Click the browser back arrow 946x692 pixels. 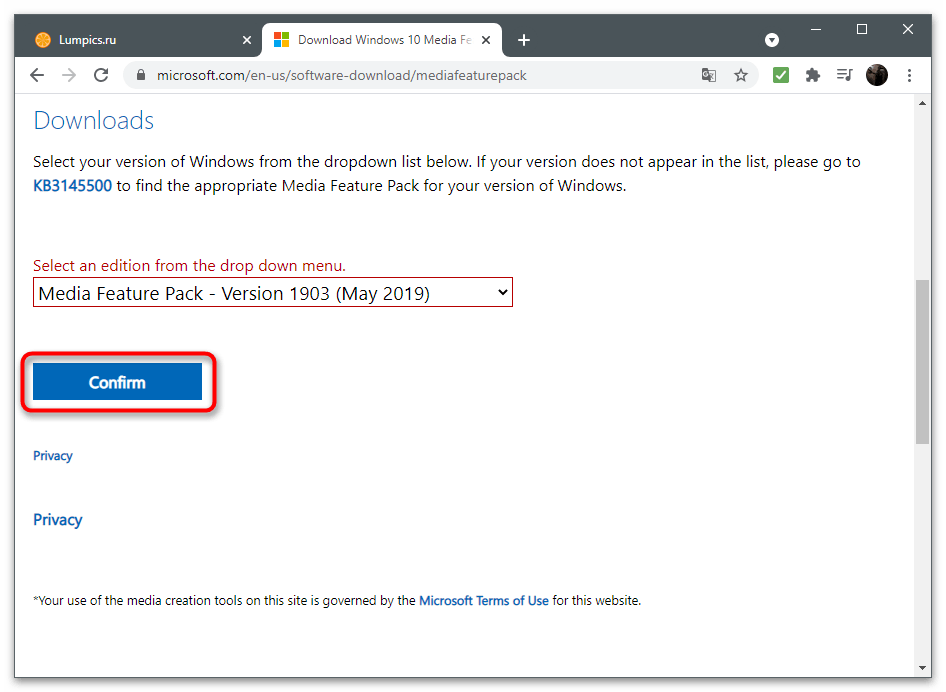tap(37, 75)
